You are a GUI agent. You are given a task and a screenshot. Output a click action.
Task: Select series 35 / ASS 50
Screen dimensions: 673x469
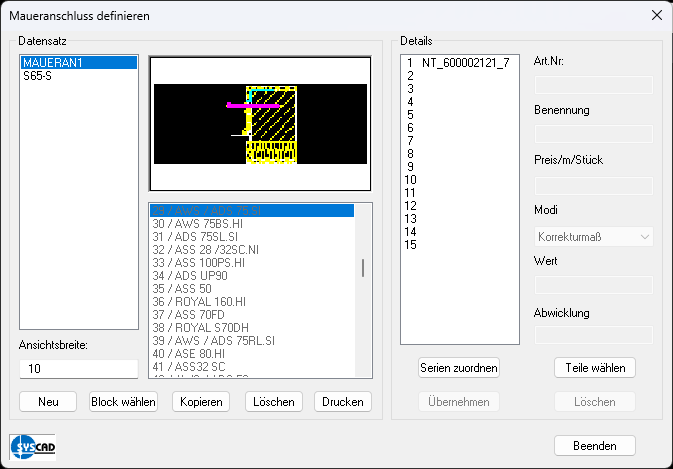(252, 288)
